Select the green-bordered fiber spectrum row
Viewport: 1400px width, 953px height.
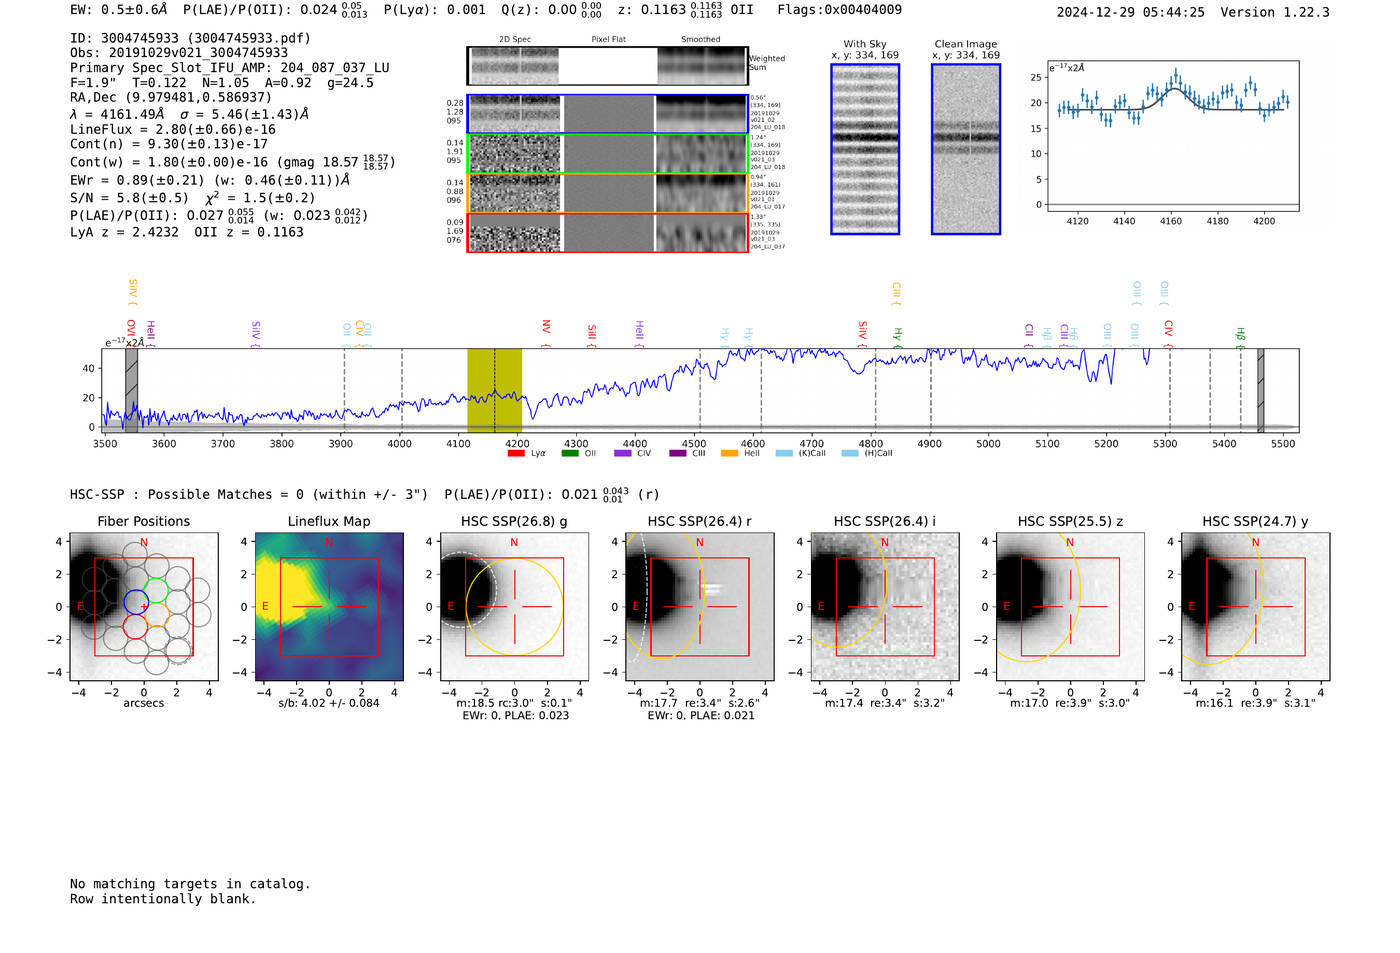coord(607,154)
